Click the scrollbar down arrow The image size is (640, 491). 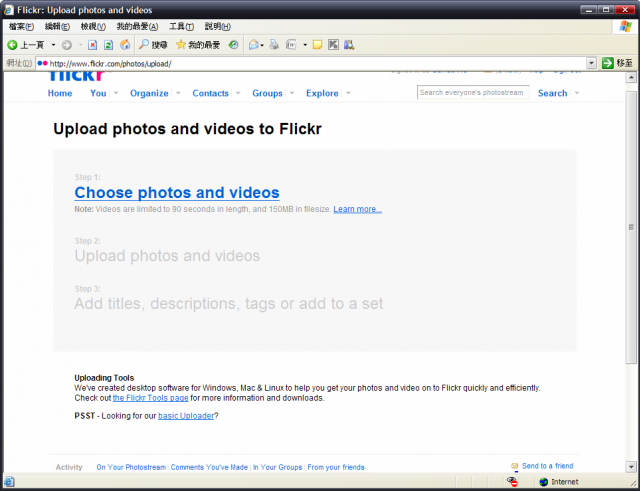click(631, 467)
